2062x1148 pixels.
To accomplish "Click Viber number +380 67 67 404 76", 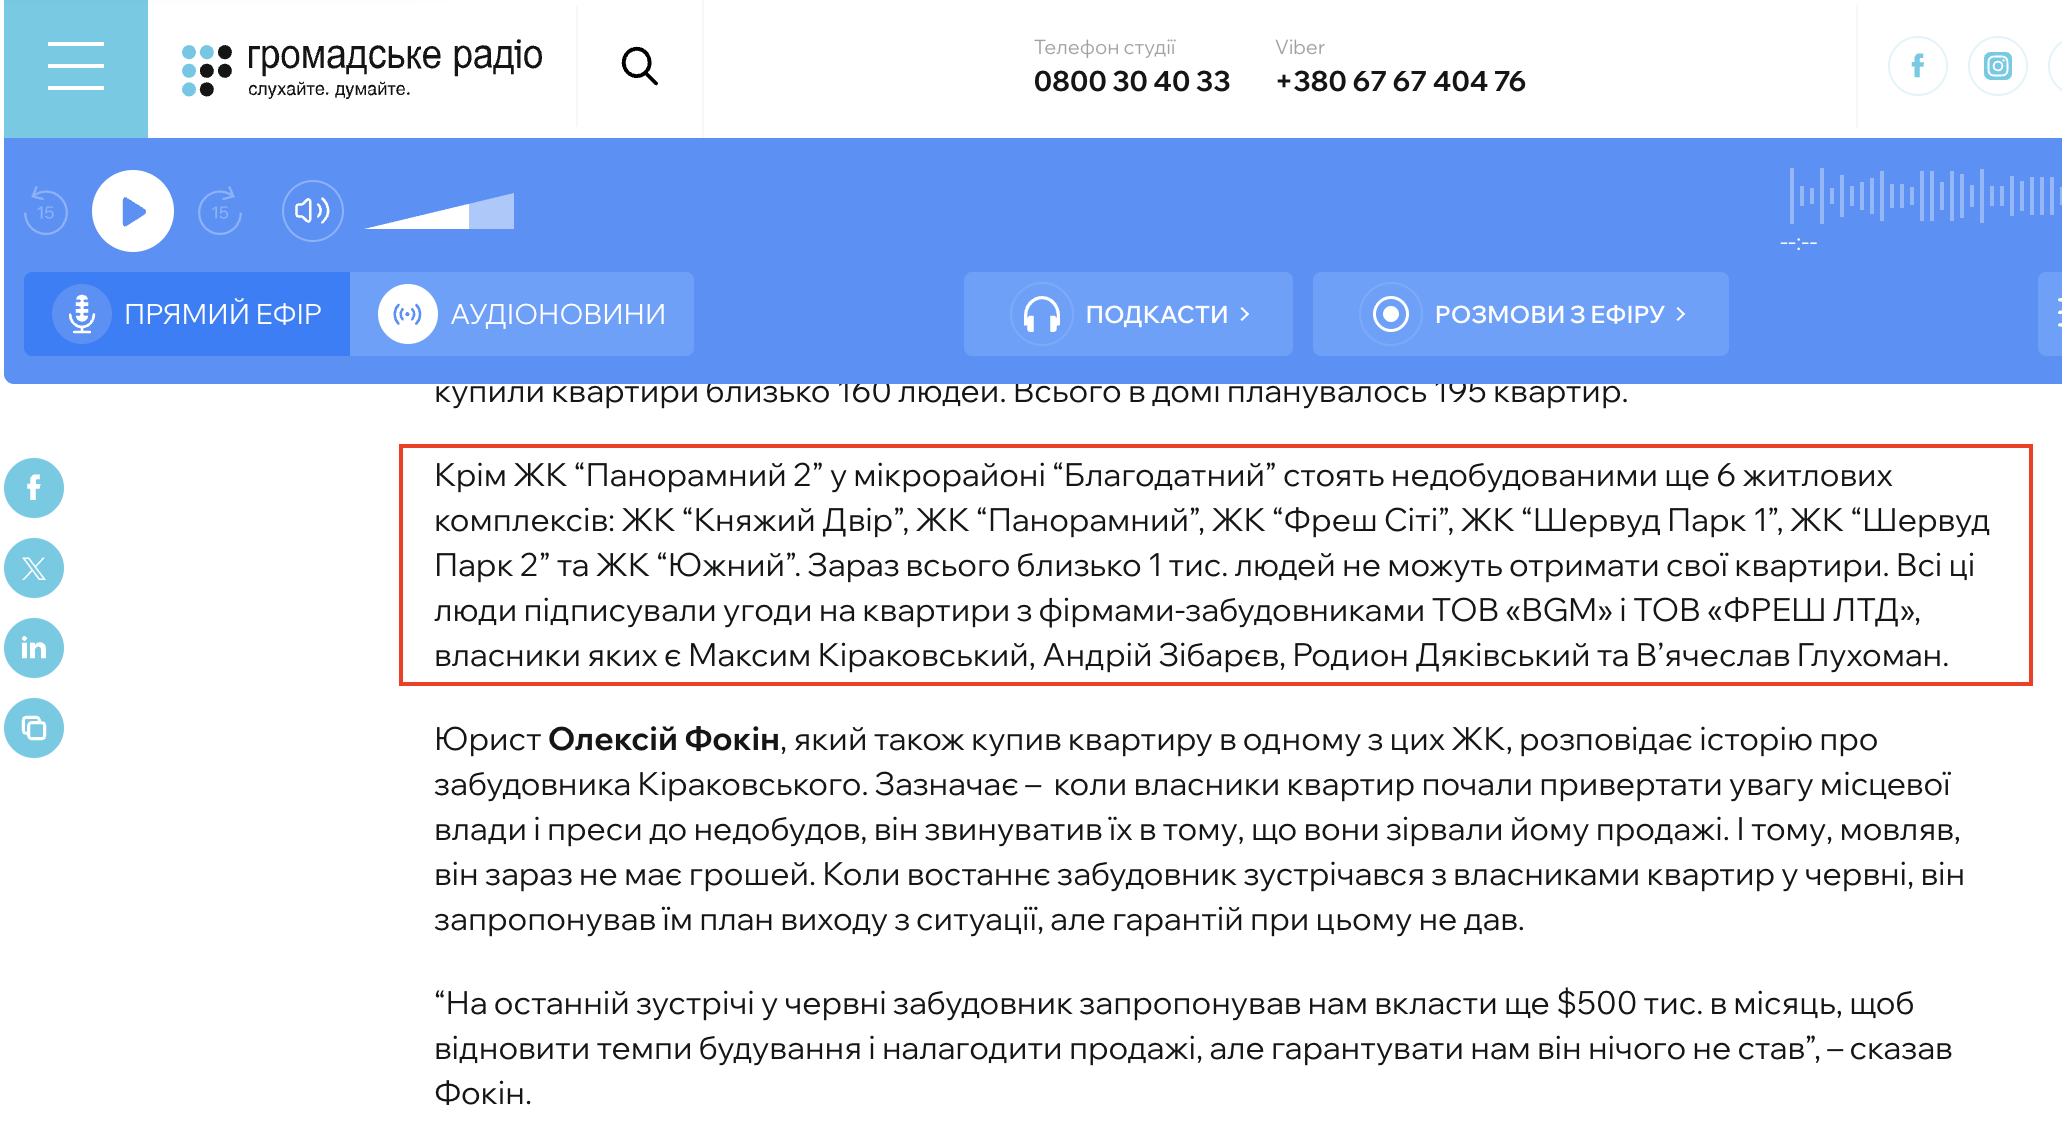I will 1400,81.
